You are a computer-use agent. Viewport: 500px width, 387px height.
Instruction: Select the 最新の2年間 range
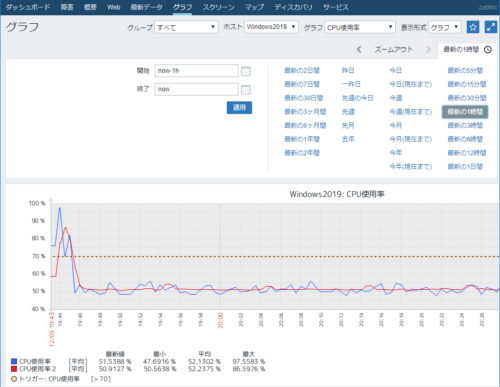[302, 153]
